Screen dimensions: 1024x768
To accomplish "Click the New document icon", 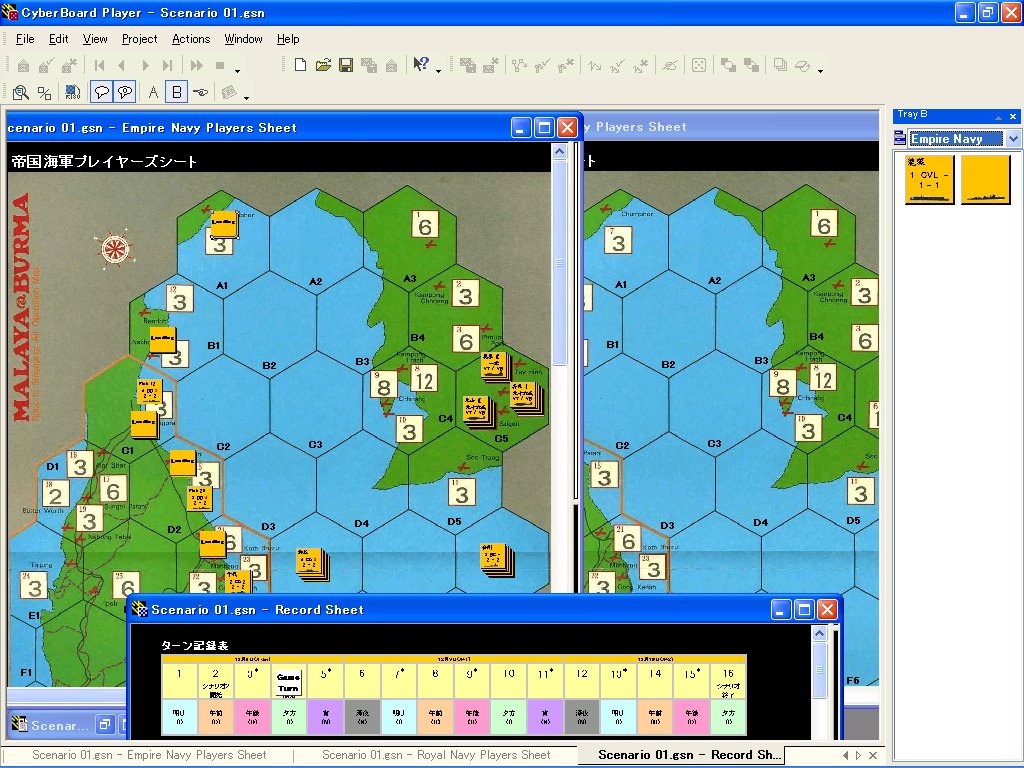I will tap(300, 65).
